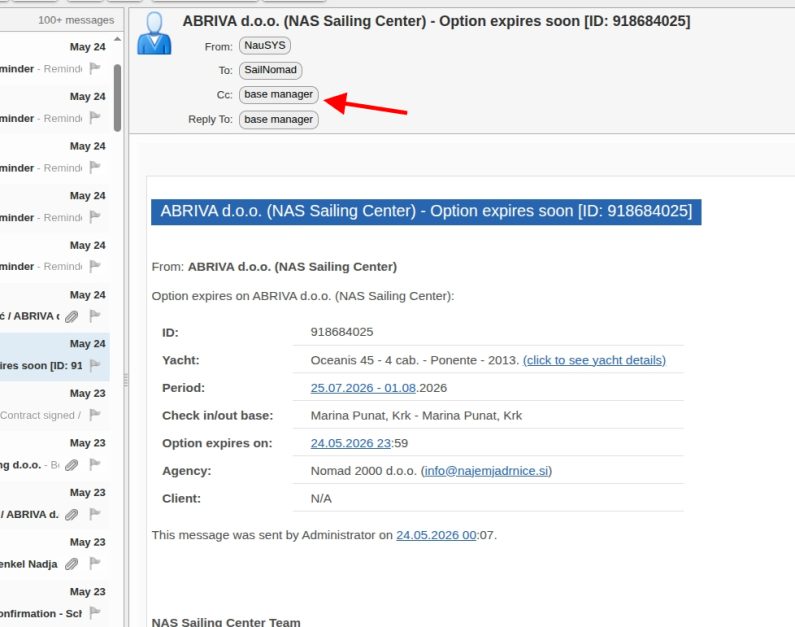Open the 'ng d.o.o.' message
This screenshot has width=795, height=627.
[x=53, y=456]
